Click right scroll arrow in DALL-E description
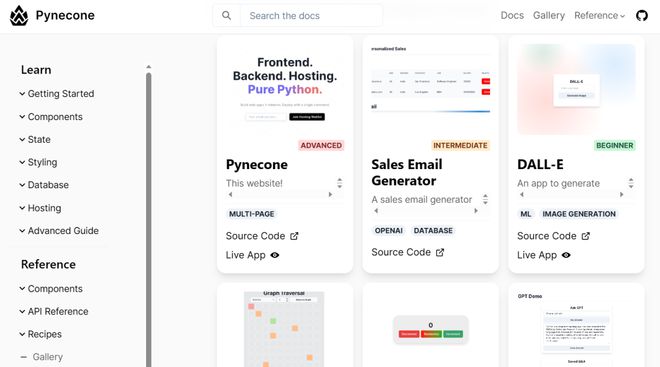Image resolution: width=660 pixels, height=367 pixels. point(622,194)
